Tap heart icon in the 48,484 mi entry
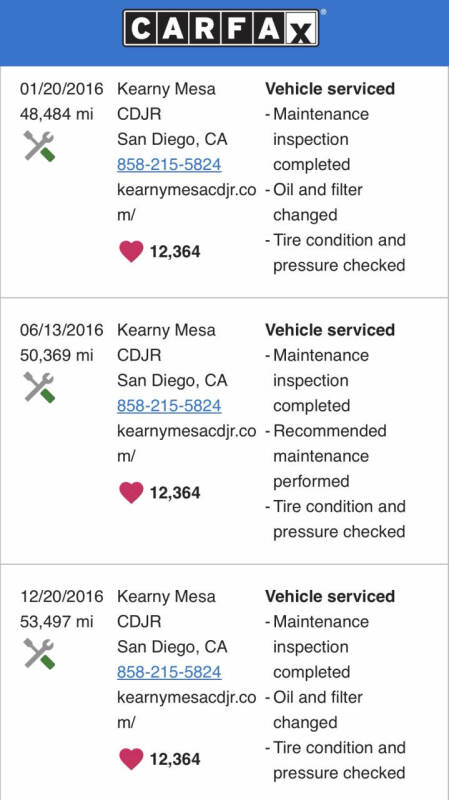This screenshot has width=449, height=800. click(131, 252)
